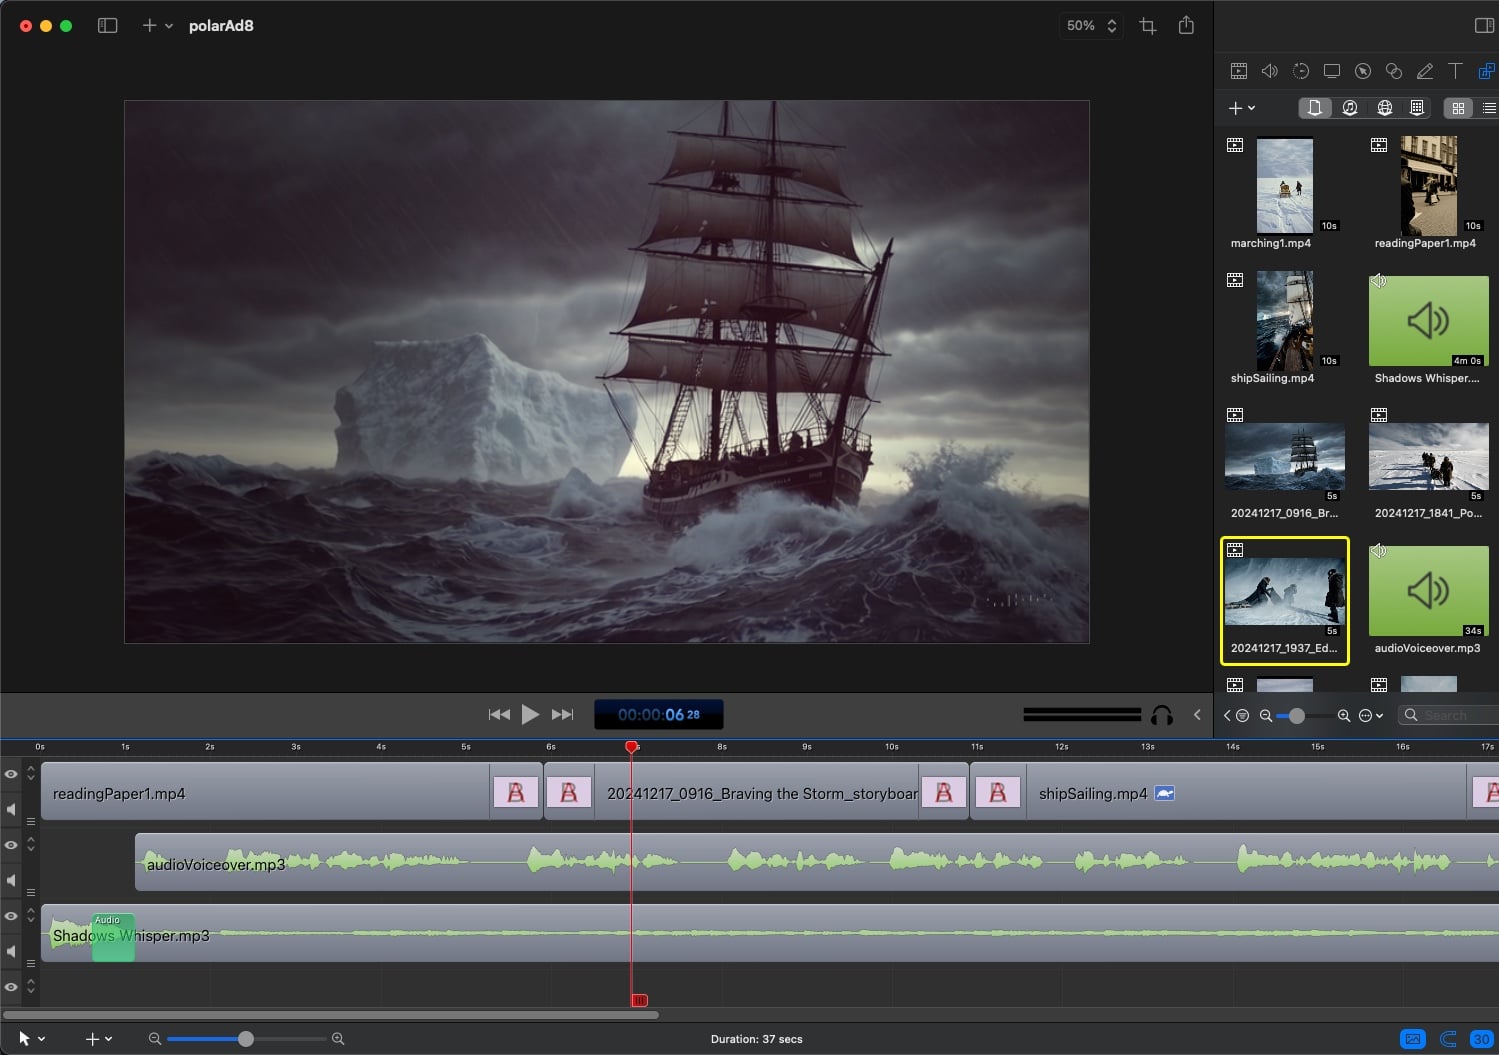The image size is (1499, 1055).
Task: Select the marching1.mp4 thumbnail
Action: (x=1284, y=186)
